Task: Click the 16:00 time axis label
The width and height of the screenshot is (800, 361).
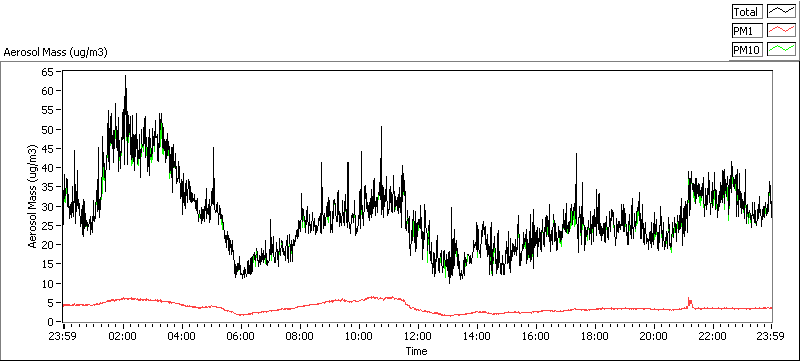Action: [536, 337]
